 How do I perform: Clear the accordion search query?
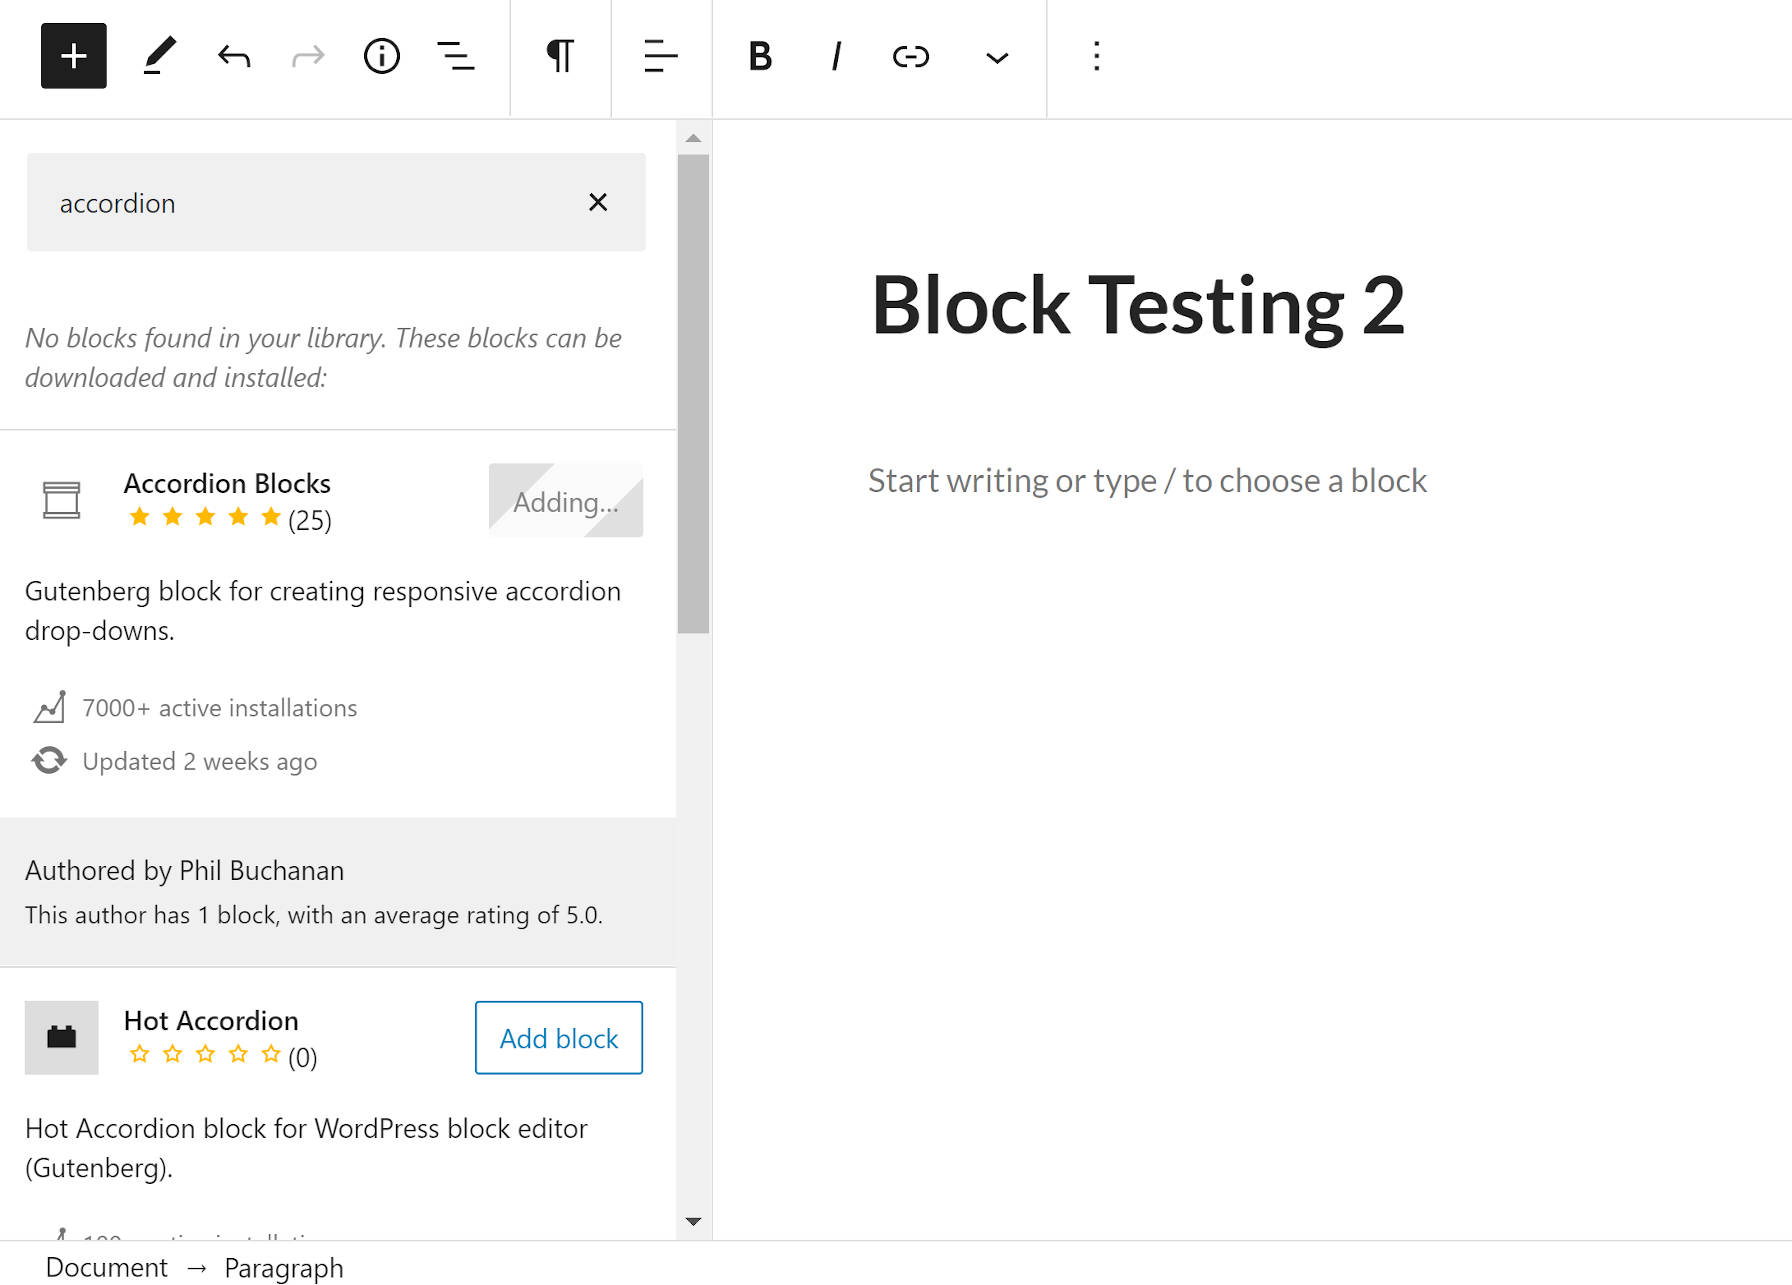[x=598, y=202]
